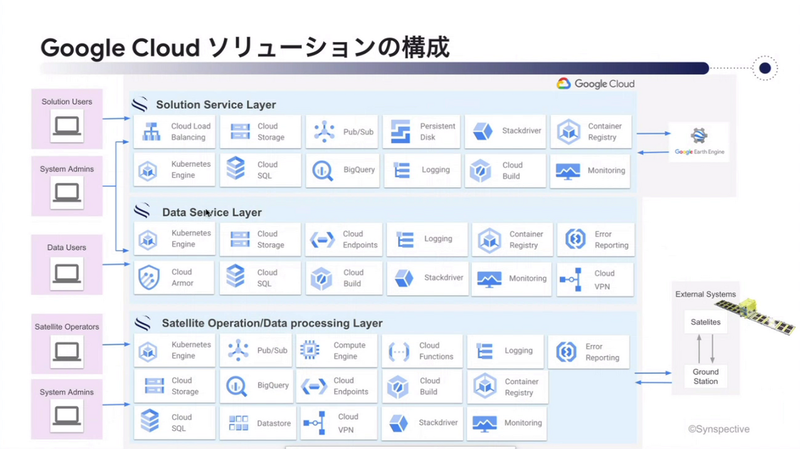Select the 'Solution Service Layer' heading

point(216,105)
